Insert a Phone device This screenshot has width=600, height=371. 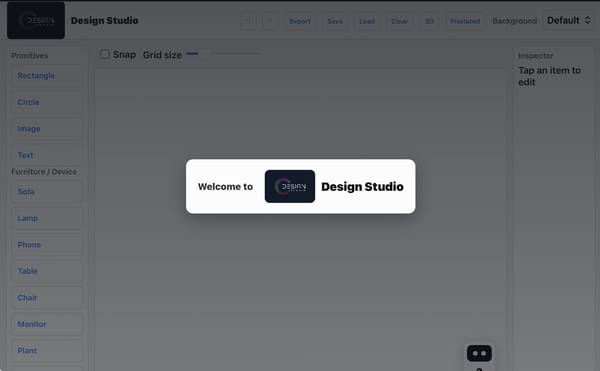[x=47, y=245]
